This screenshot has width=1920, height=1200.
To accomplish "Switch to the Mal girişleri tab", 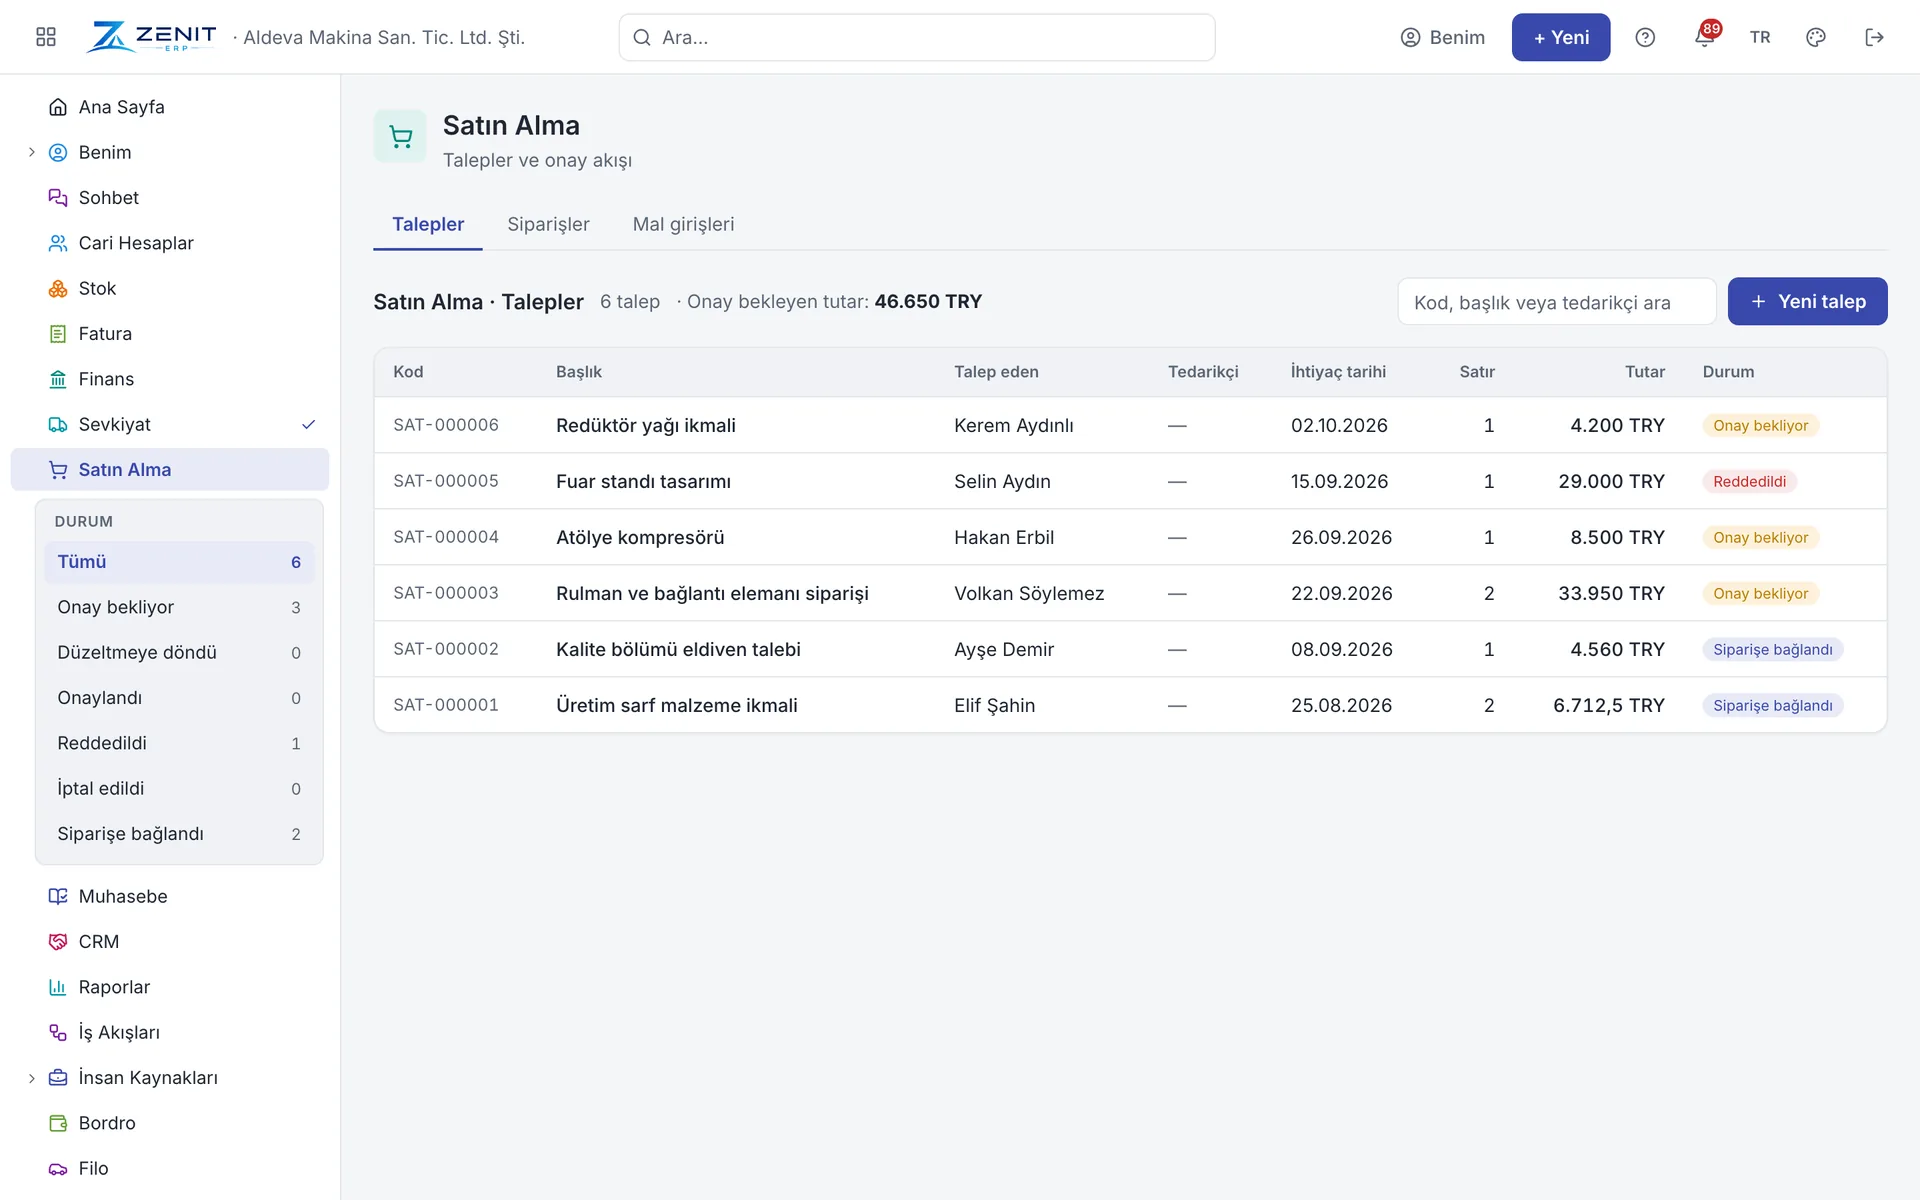I will 683,225.
